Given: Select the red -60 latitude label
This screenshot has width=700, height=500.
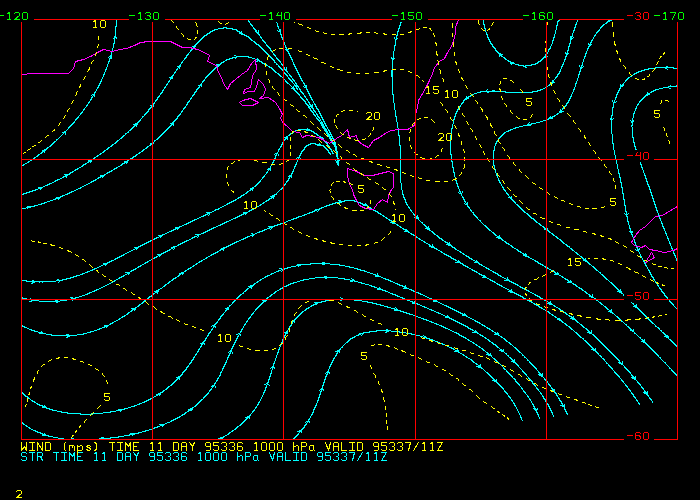Looking at the screenshot, I should [637, 436].
